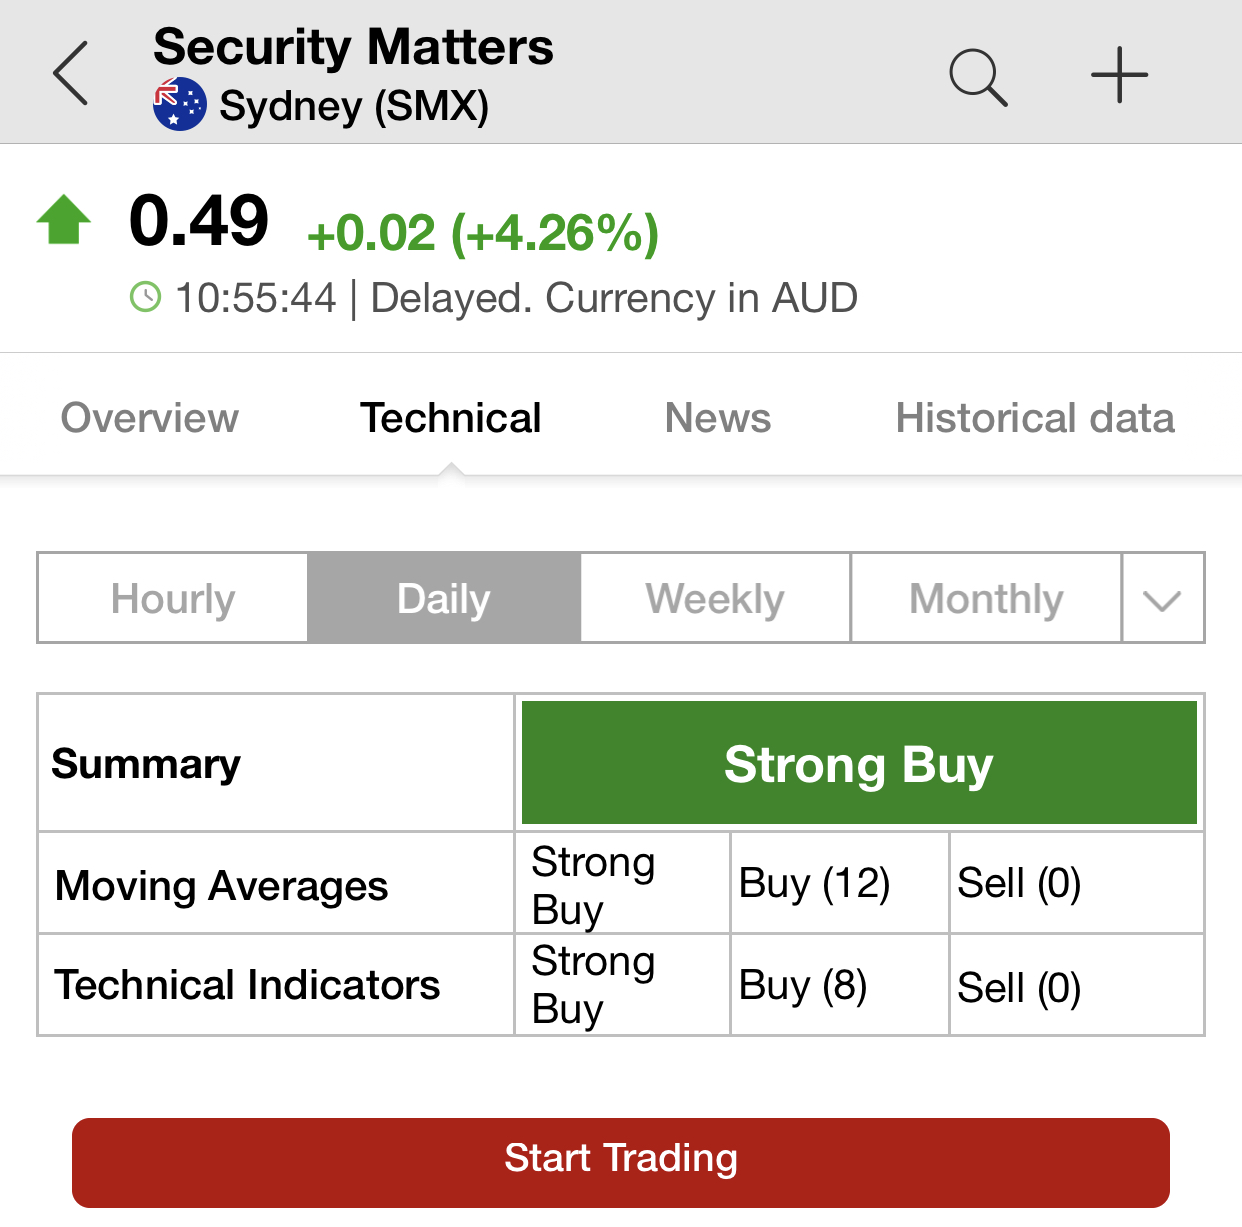Open the News tab
This screenshot has width=1242, height=1227.
[718, 418]
